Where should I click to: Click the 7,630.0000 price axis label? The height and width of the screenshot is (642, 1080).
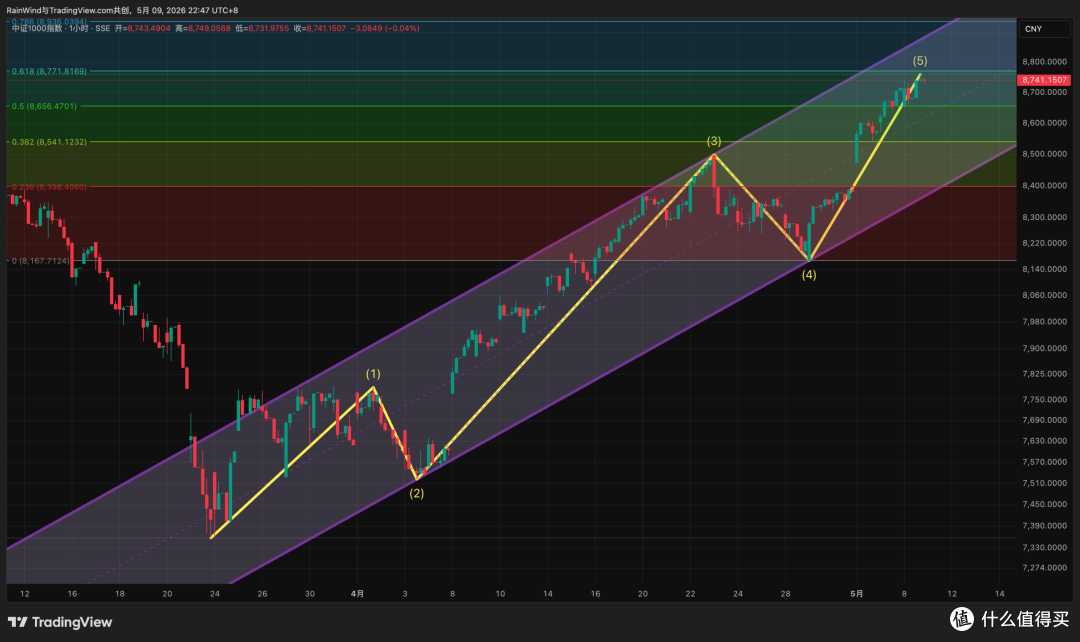click(x=1044, y=441)
